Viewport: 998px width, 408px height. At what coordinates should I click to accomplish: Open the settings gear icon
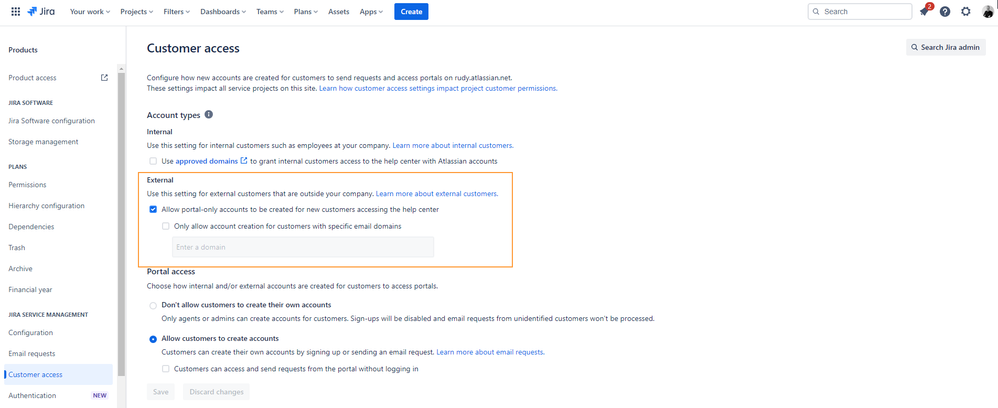click(966, 11)
